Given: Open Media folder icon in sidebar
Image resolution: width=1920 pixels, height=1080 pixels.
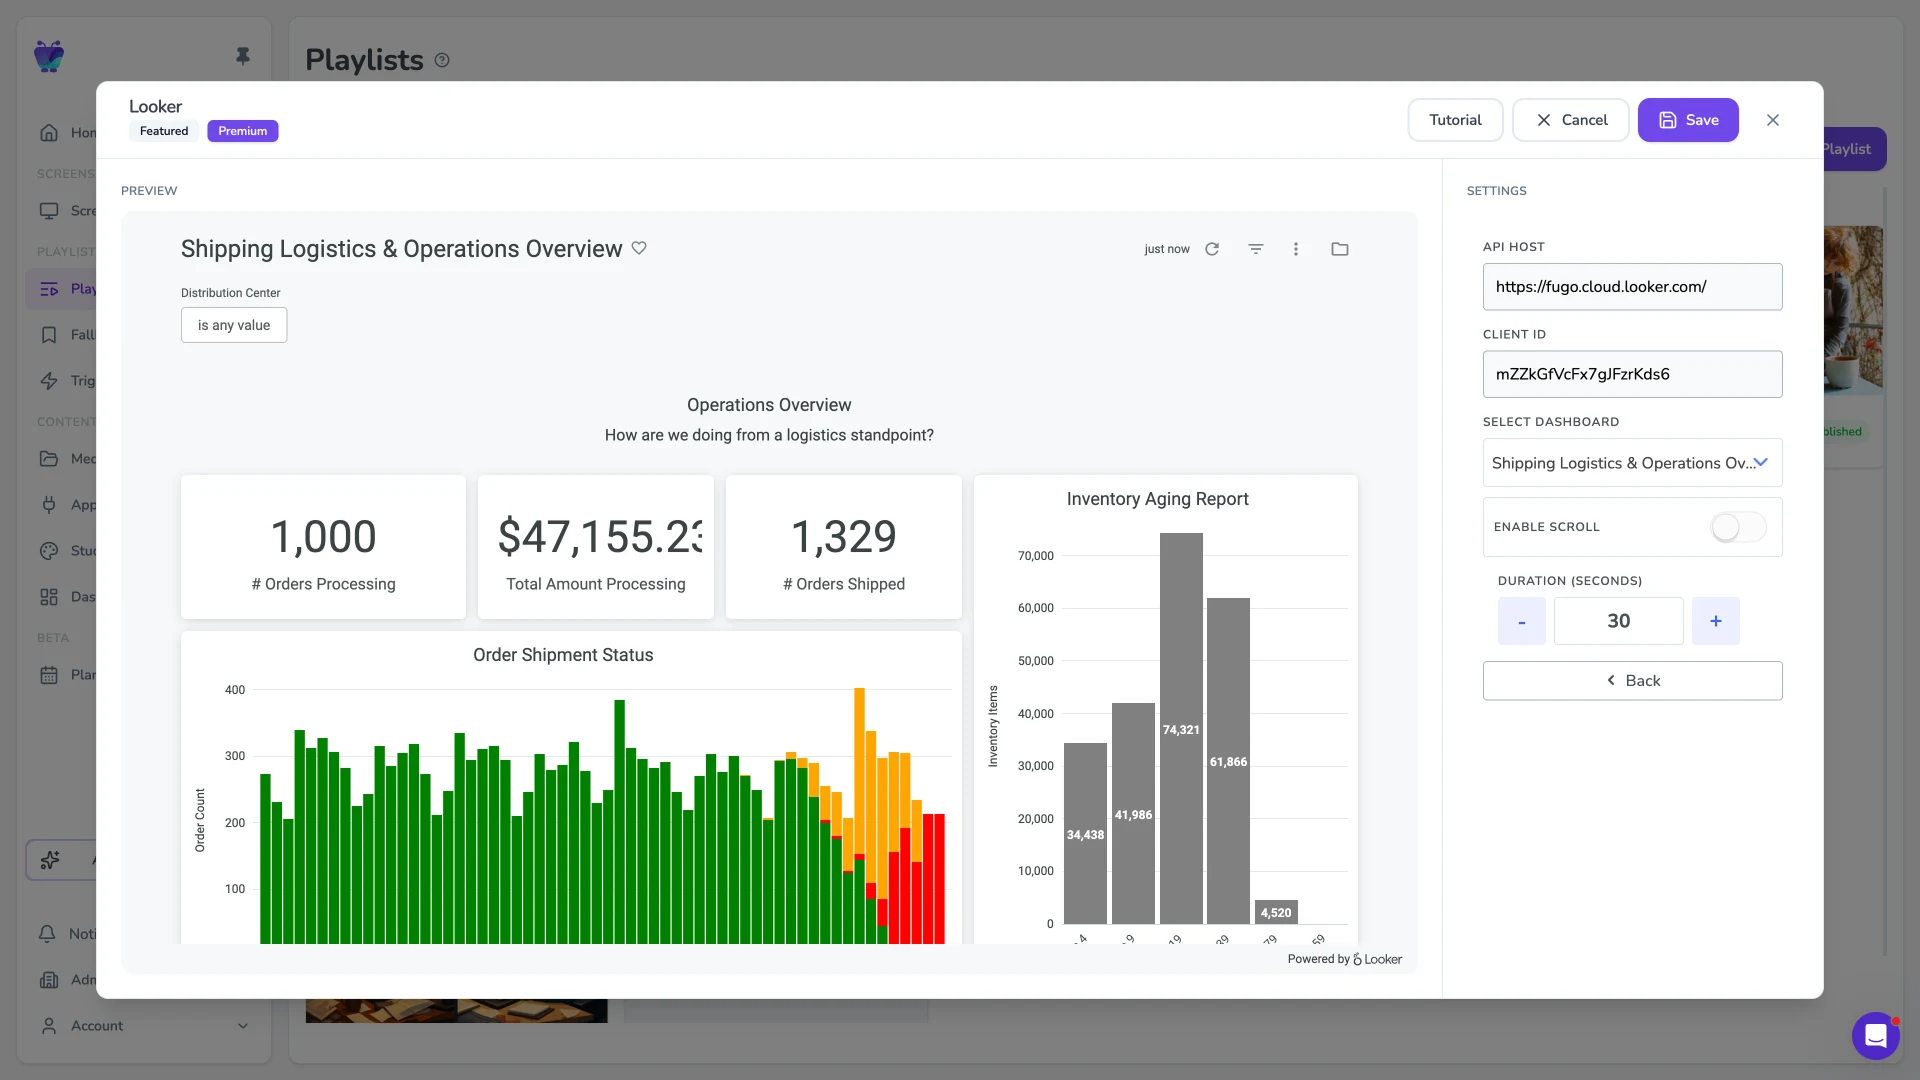Looking at the screenshot, I should tap(49, 459).
